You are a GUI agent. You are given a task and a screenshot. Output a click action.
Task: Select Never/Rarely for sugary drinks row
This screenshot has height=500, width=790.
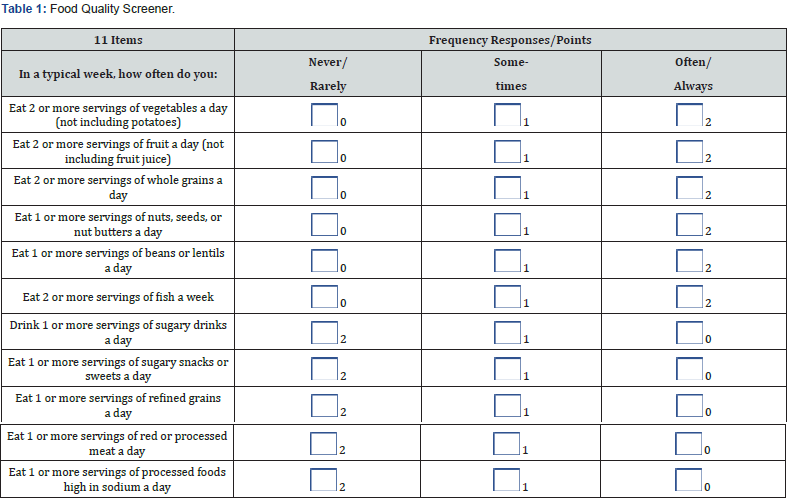tap(324, 333)
